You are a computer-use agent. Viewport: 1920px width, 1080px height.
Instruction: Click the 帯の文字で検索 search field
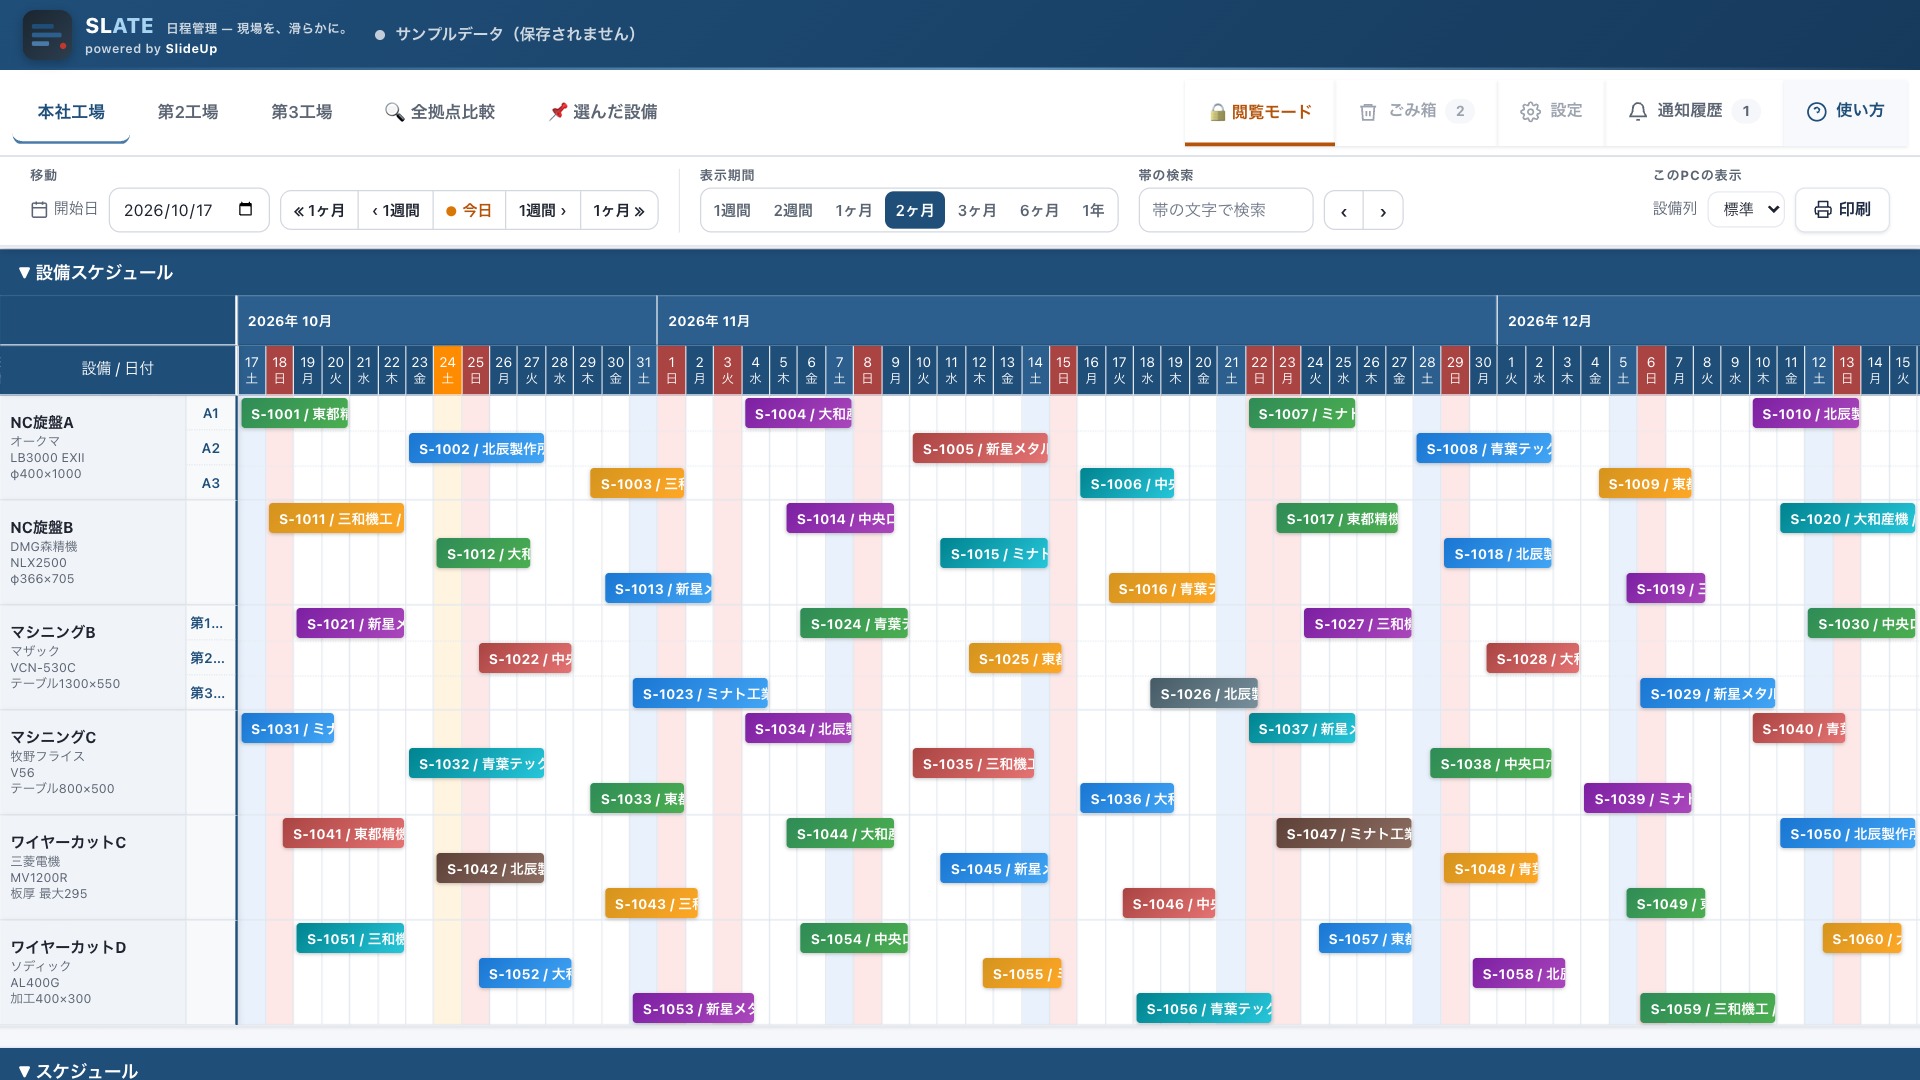click(x=1226, y=210)
